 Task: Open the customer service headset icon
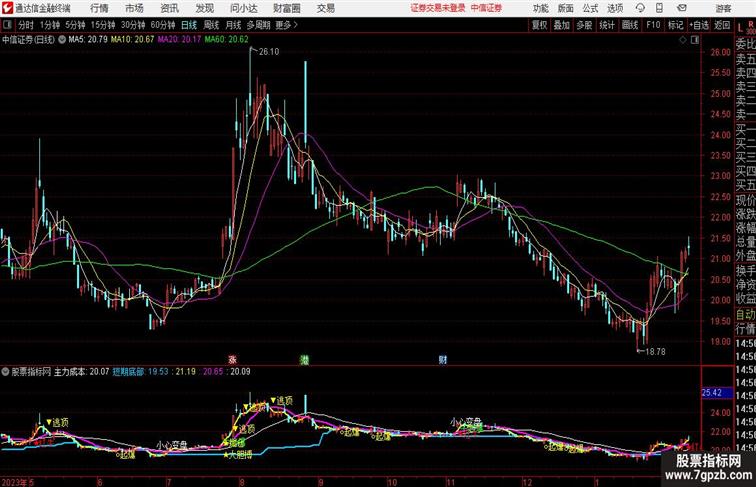tap(640, 8)
